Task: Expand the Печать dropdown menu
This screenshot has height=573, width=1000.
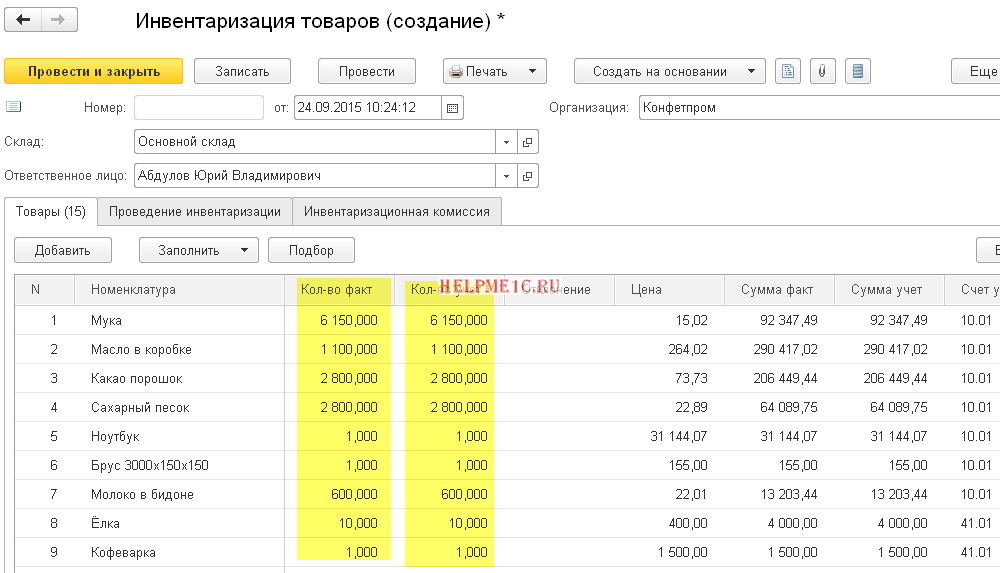Action: pos(533,71)
